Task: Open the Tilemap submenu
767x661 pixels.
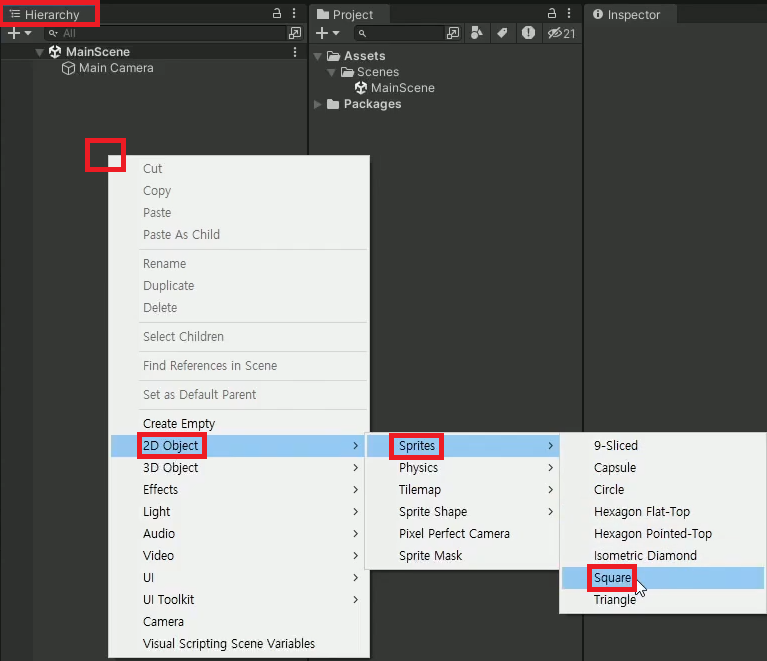Action: 463,490
